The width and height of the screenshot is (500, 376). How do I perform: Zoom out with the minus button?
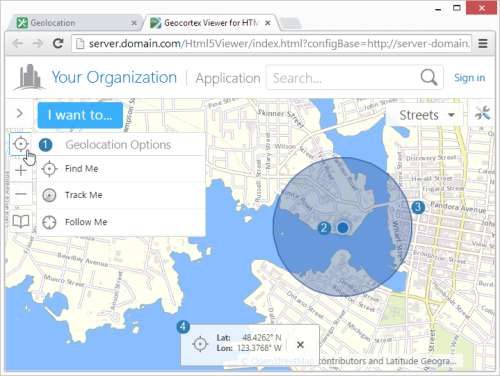click(x=21, y=194)
